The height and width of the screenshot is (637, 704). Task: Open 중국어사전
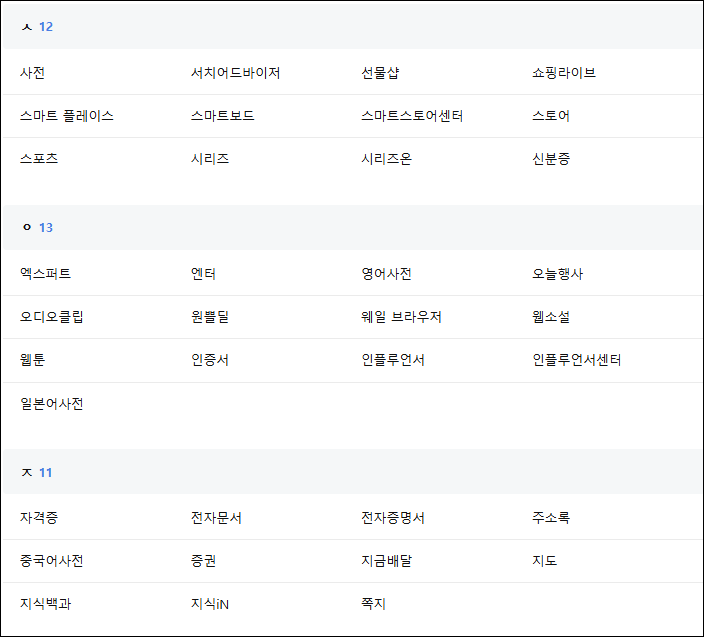click(x=52, y=561)
